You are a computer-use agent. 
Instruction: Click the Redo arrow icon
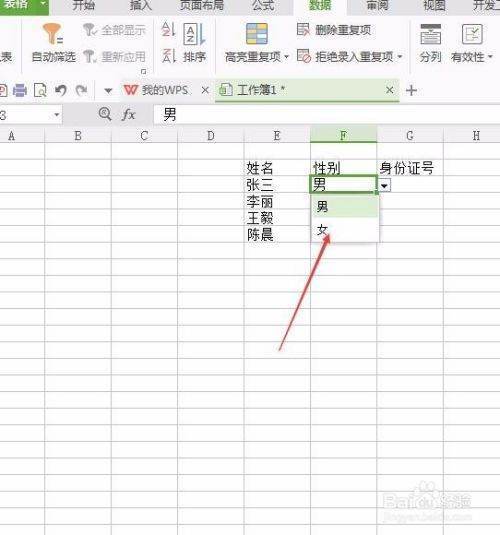pyautogui.click(x=82, y=90)
